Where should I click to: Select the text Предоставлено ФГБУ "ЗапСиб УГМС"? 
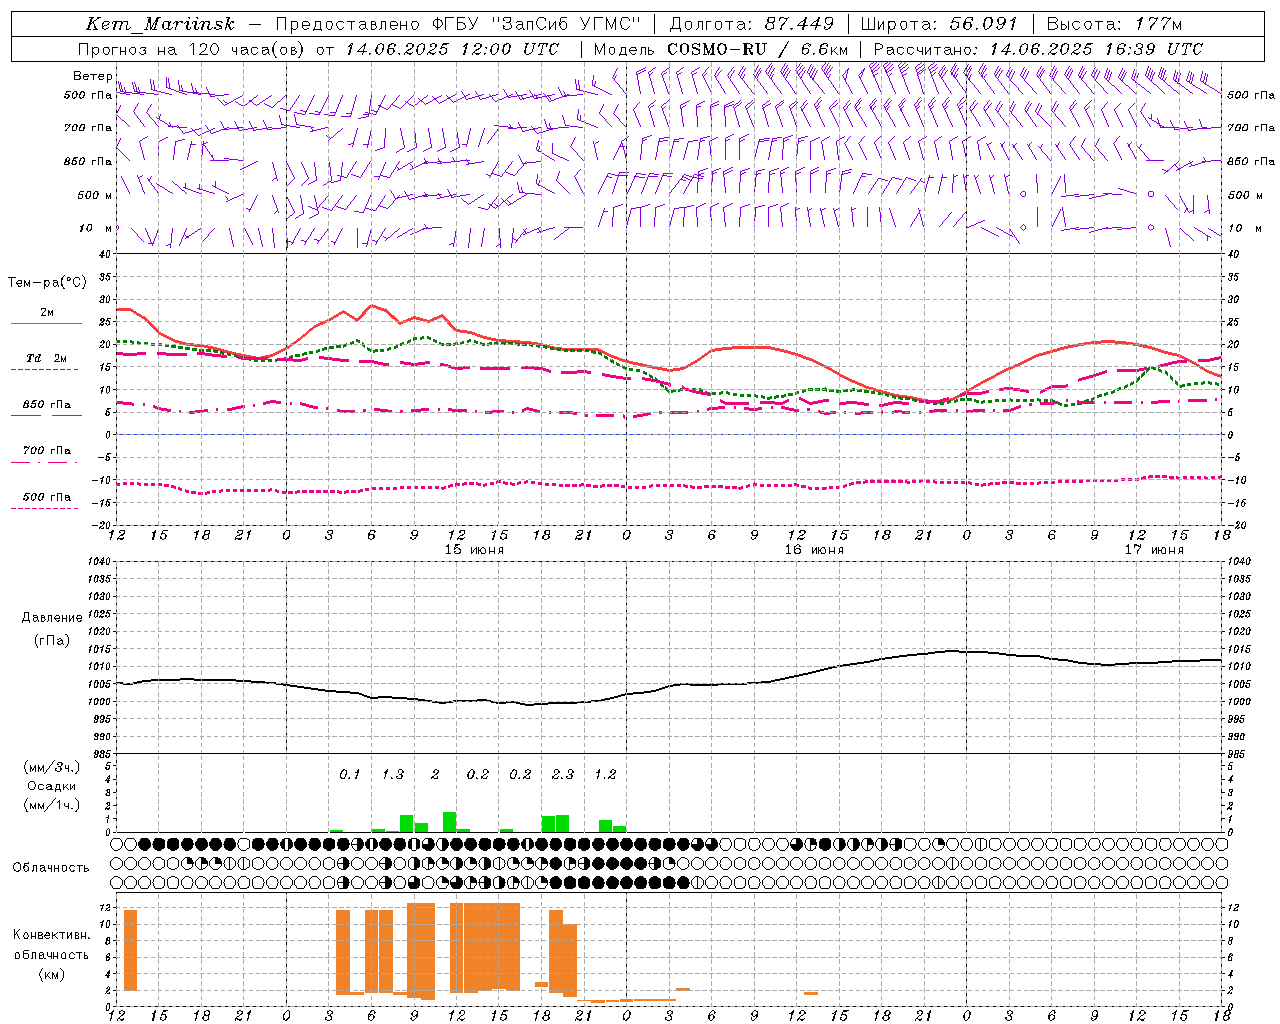click(x=457, y=24)
